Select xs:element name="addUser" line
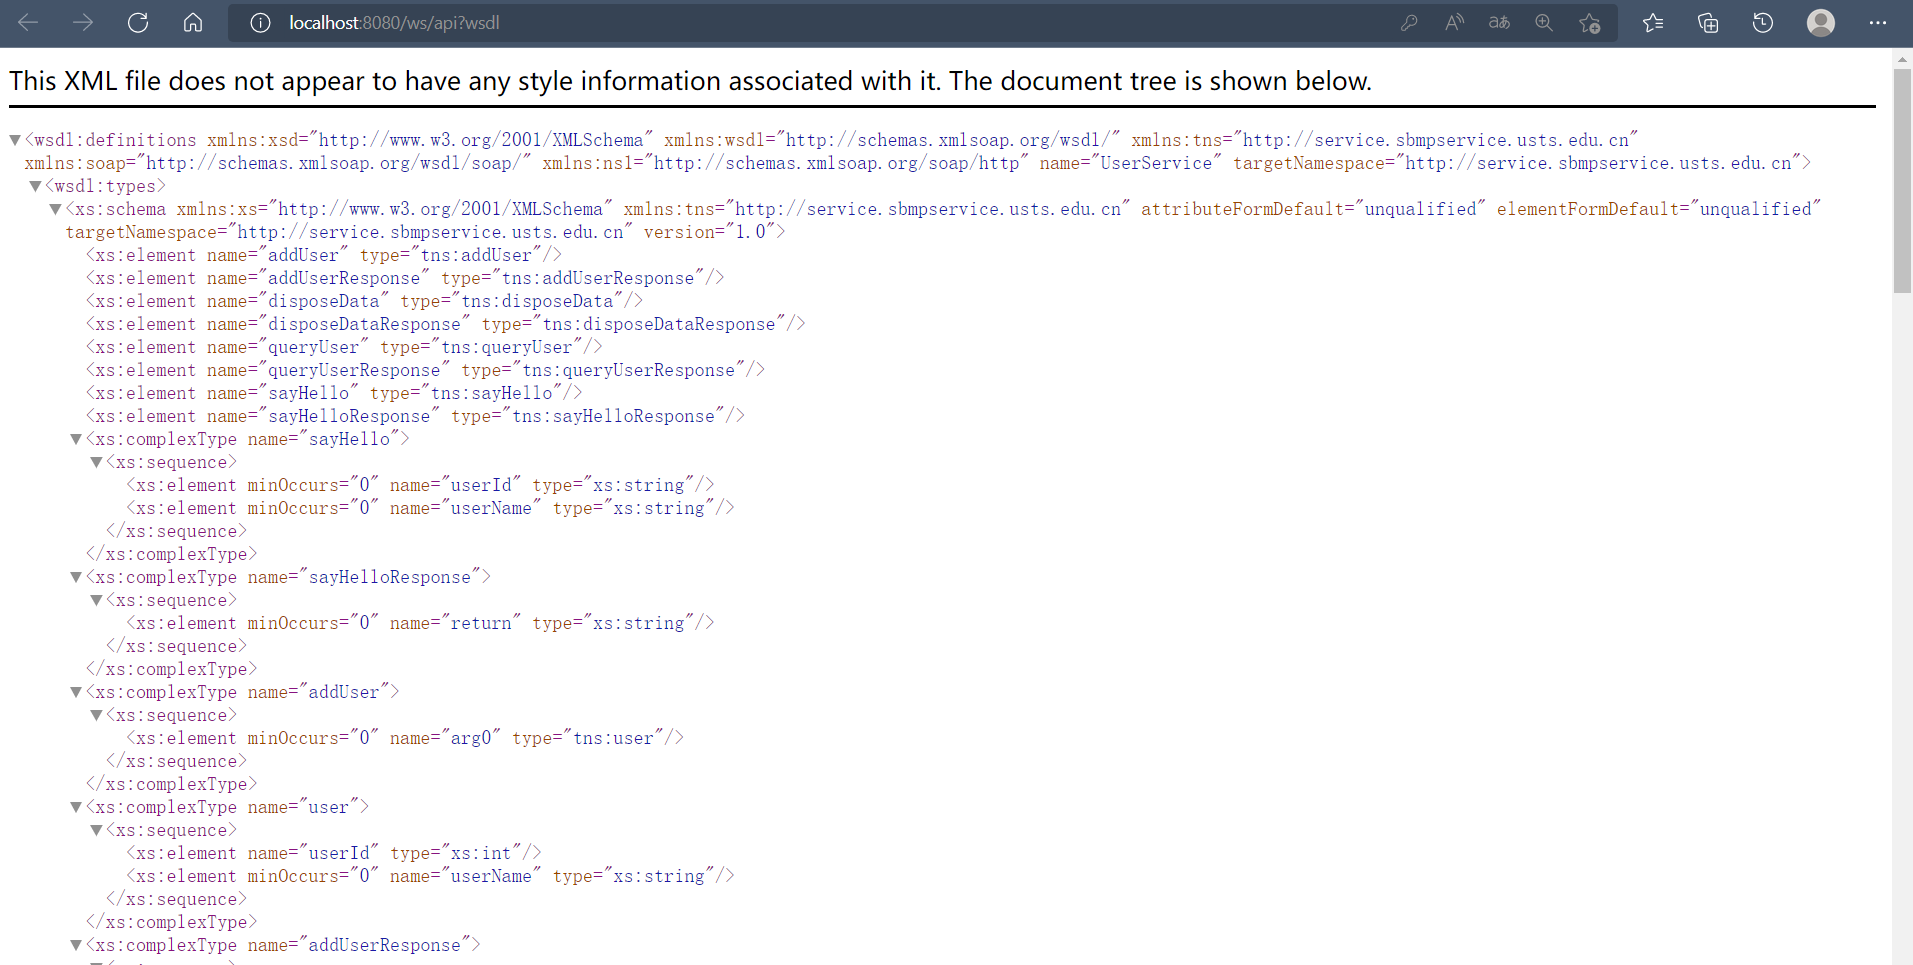This screenshot has height=965, width=1913. pos(324,255)
